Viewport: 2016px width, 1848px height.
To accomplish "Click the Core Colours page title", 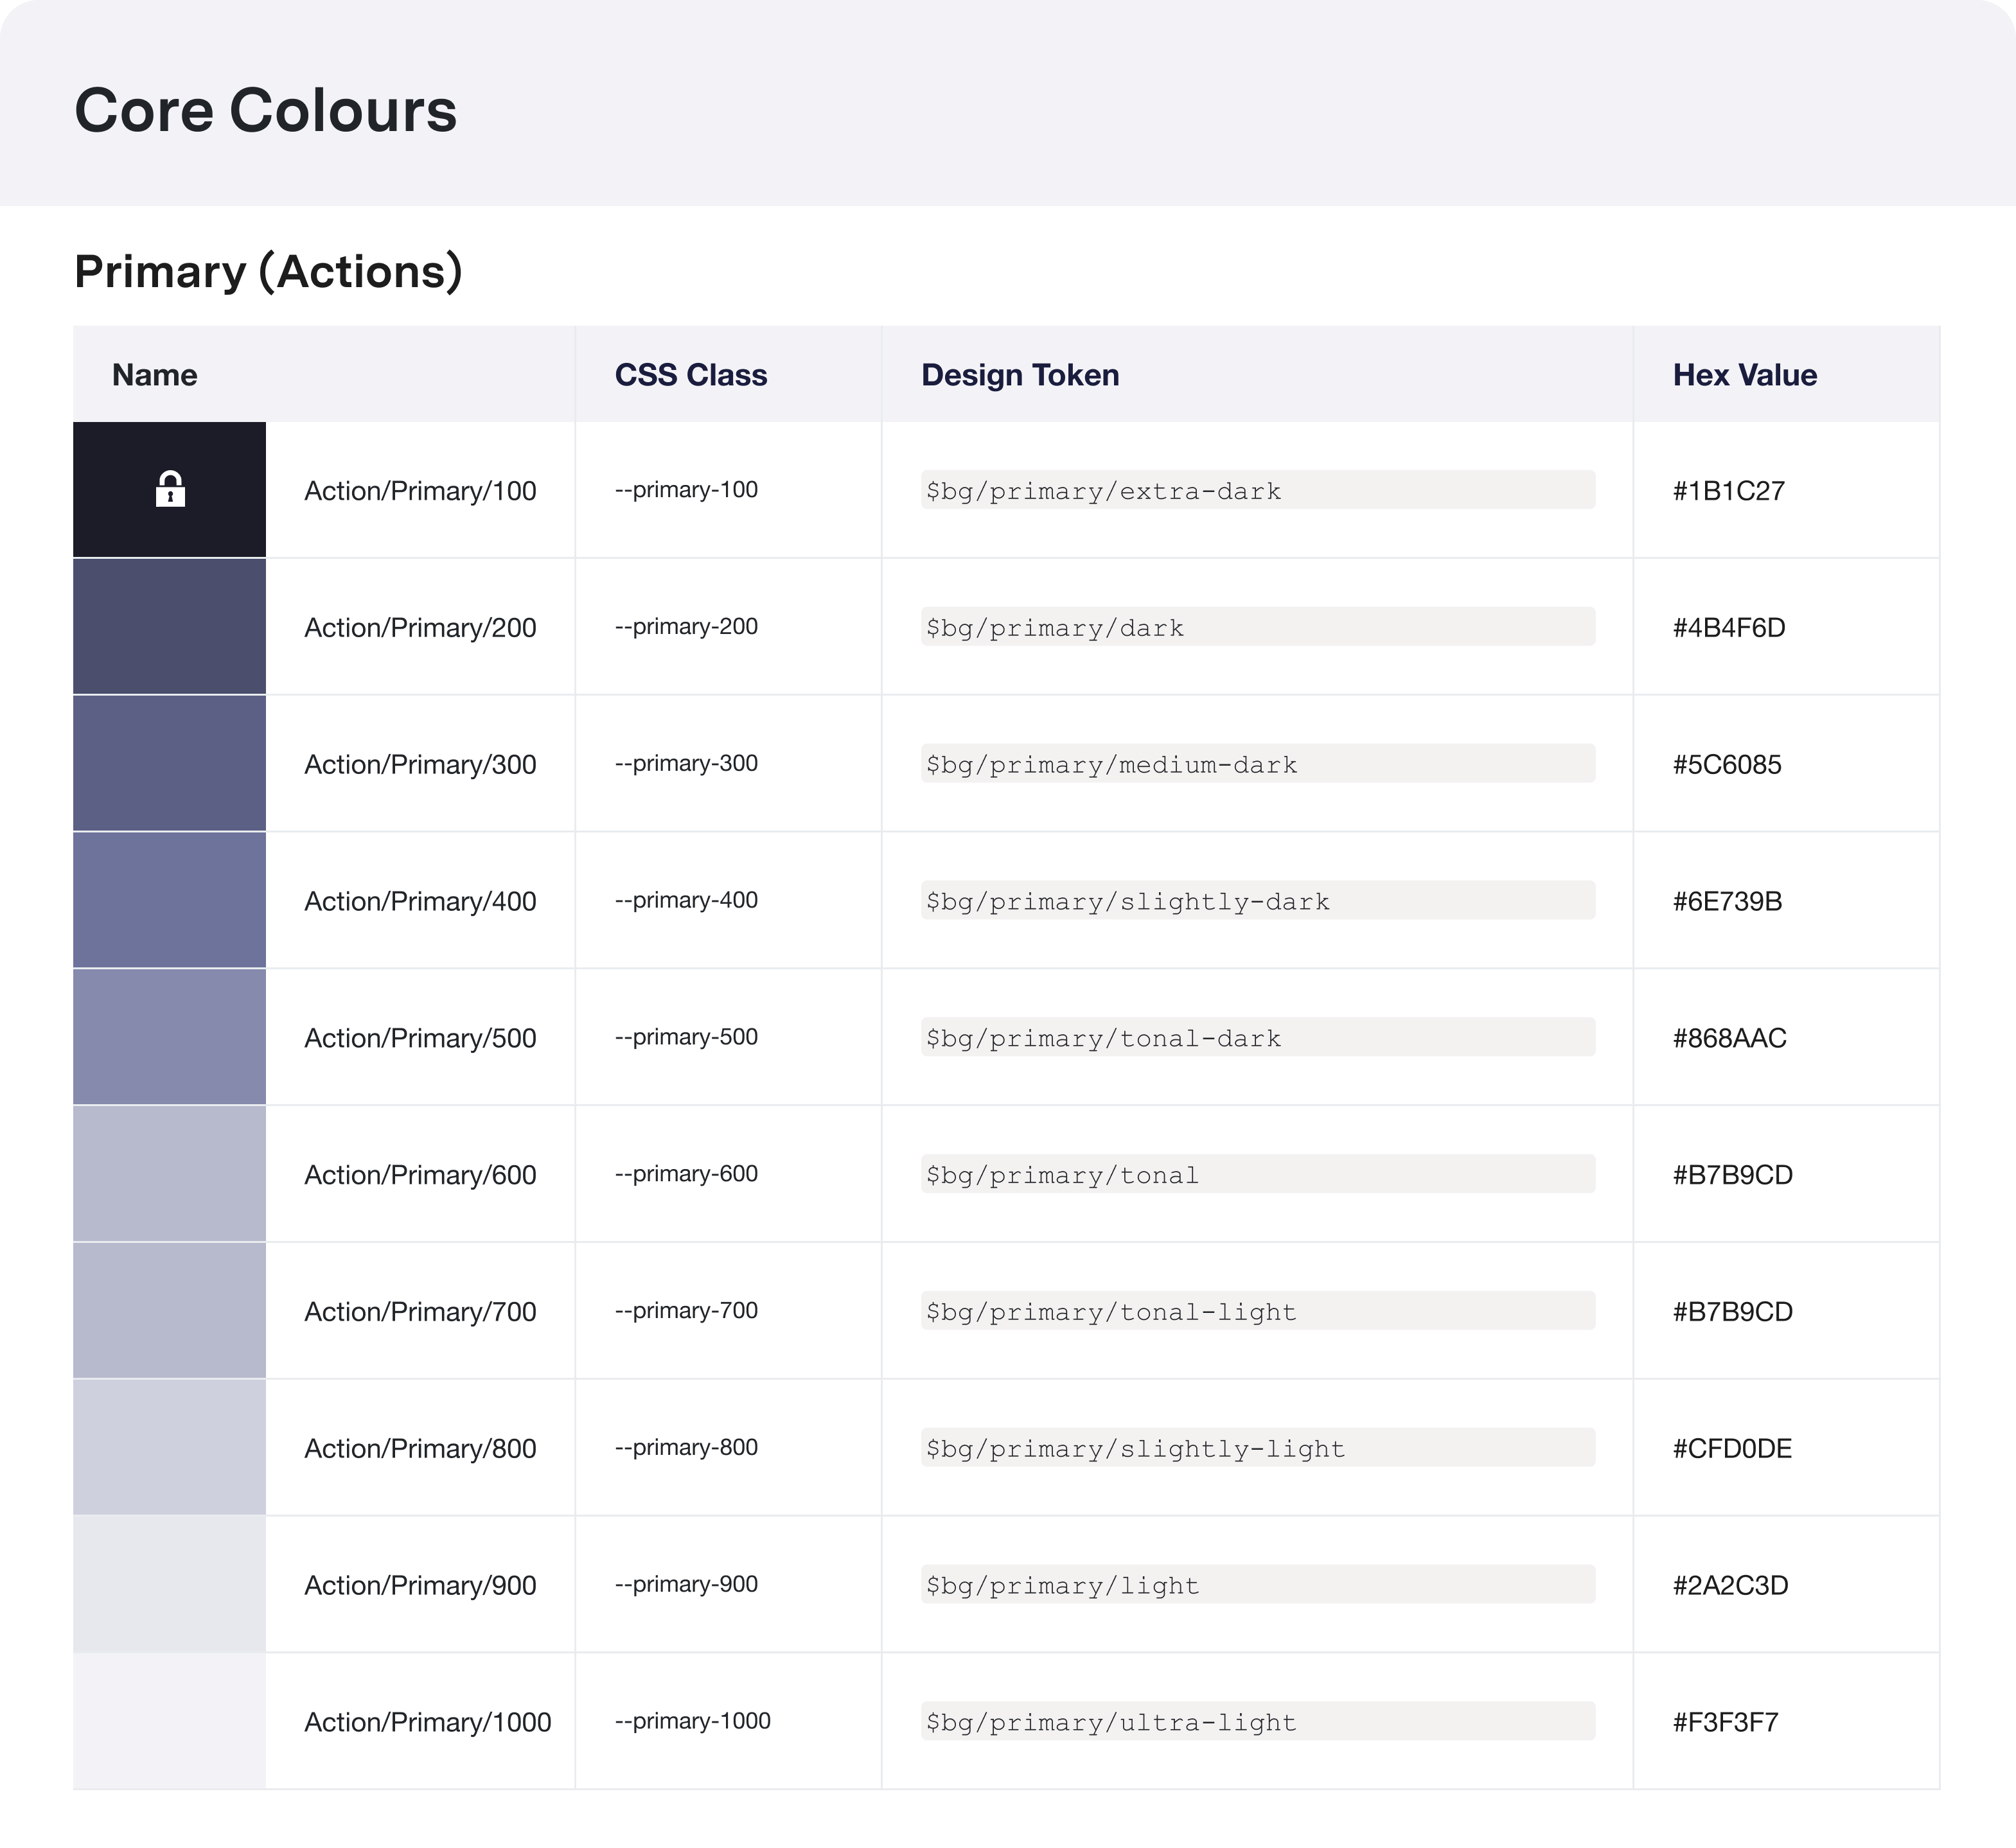I will (265, 110).
